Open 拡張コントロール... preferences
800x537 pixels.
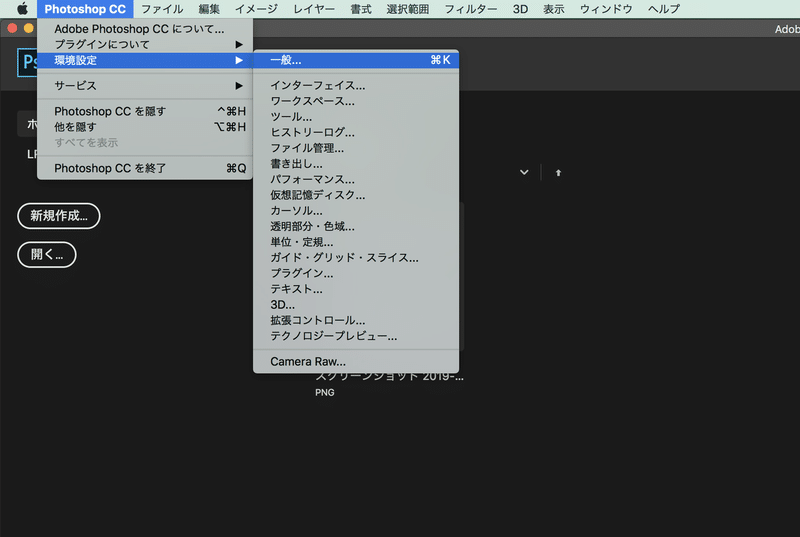click(x=356, y=320)
